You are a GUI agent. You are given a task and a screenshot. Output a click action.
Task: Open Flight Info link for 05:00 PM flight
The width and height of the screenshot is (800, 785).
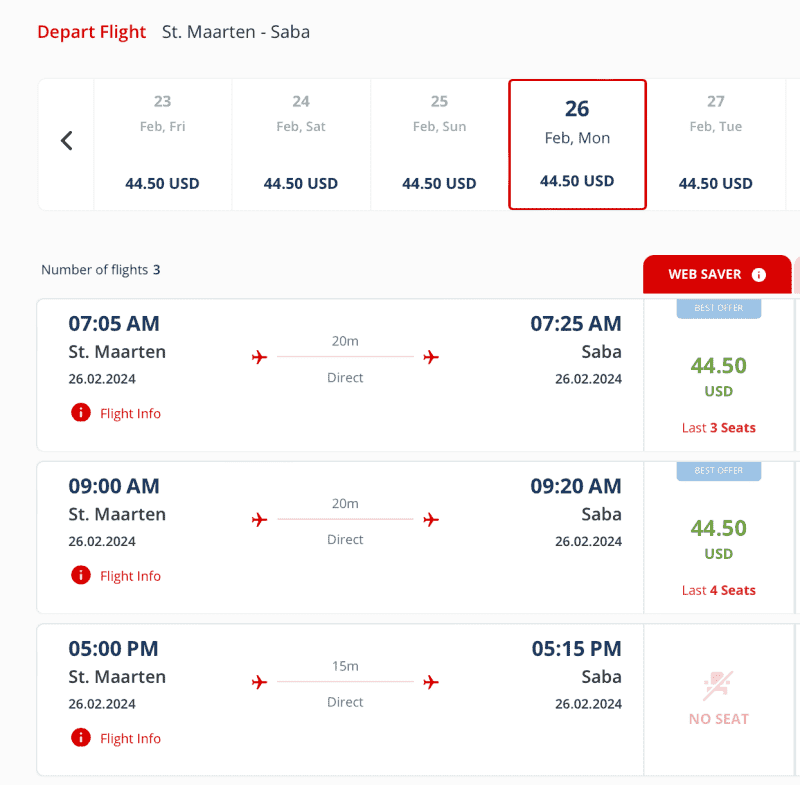(130, 739)
